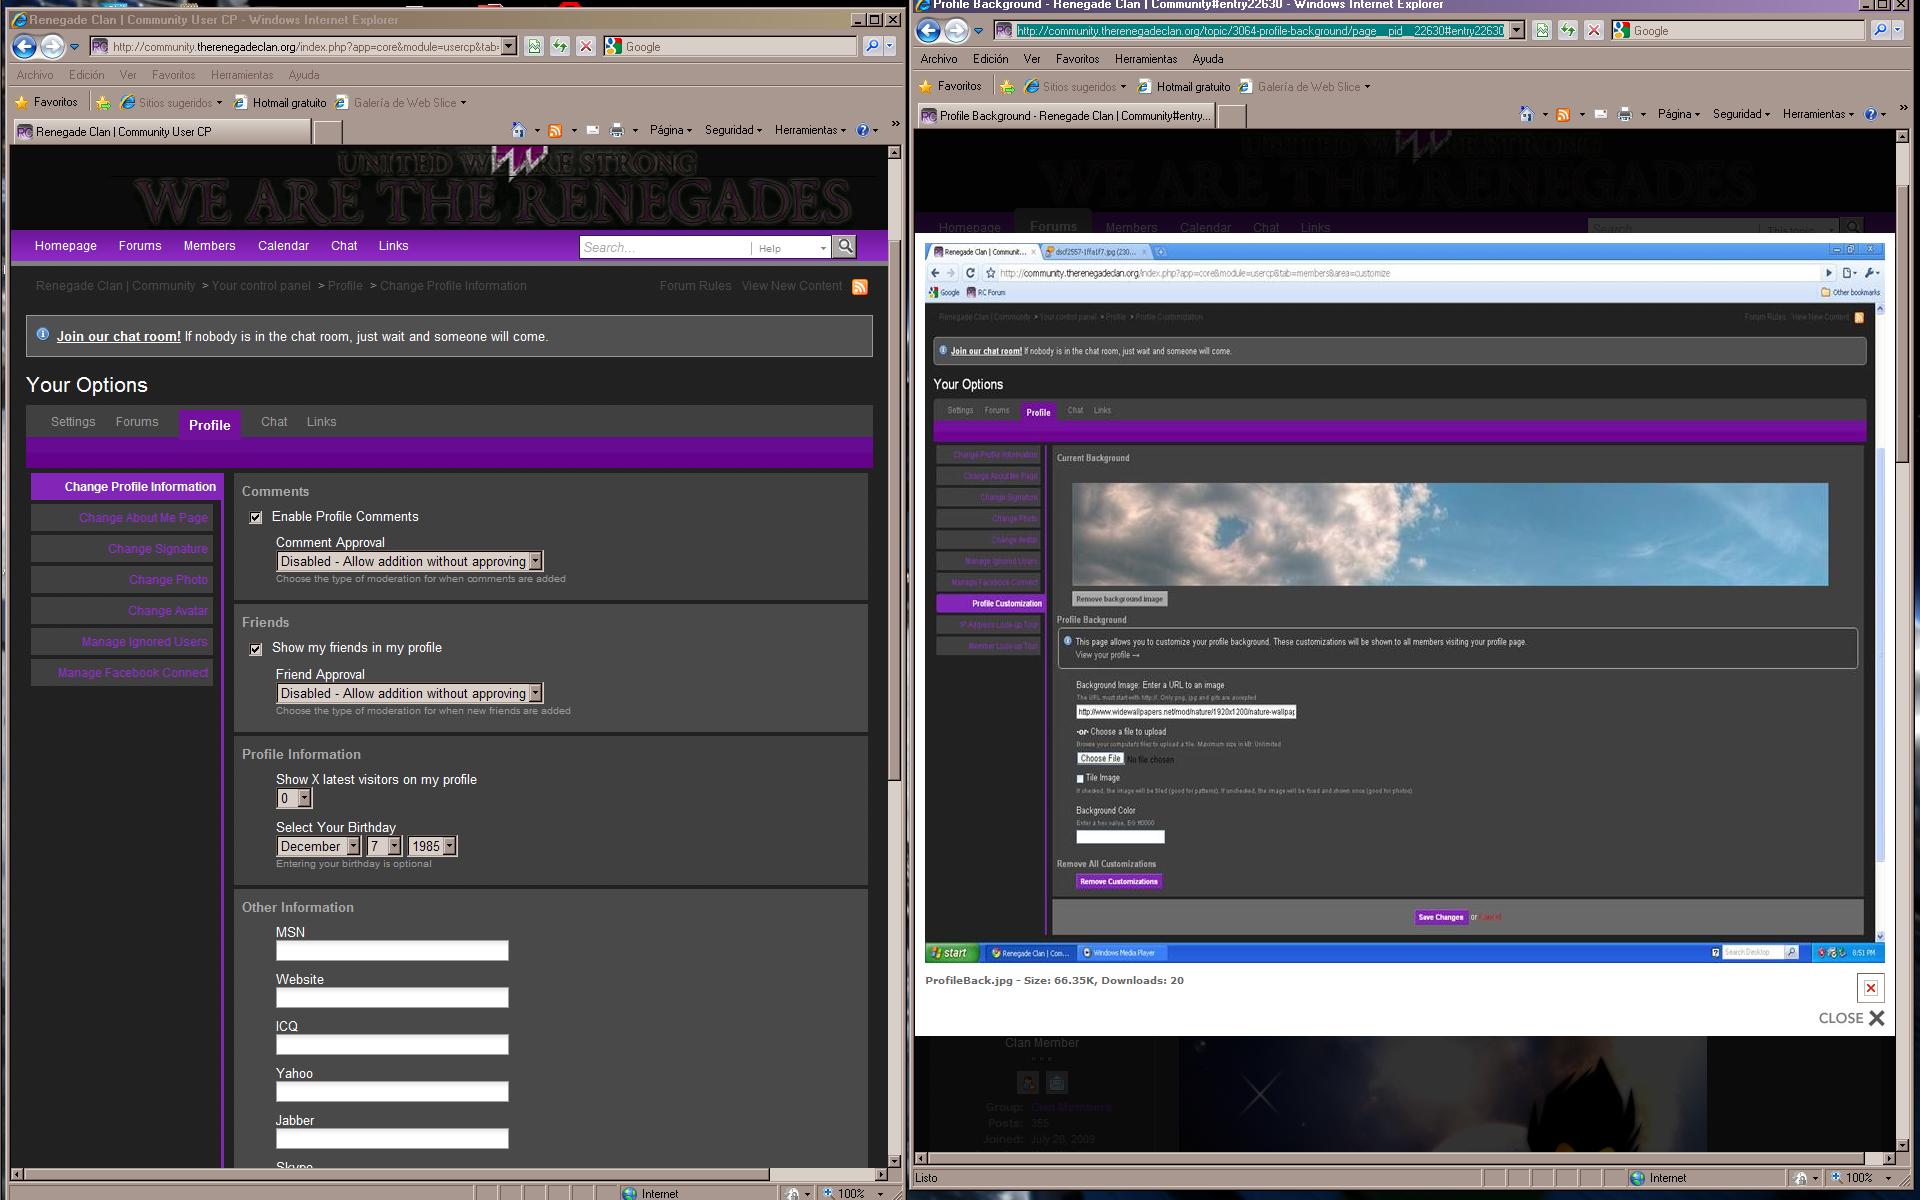
Task: Open Change About Me Page in the sidebar
Action: click(122, 518)
